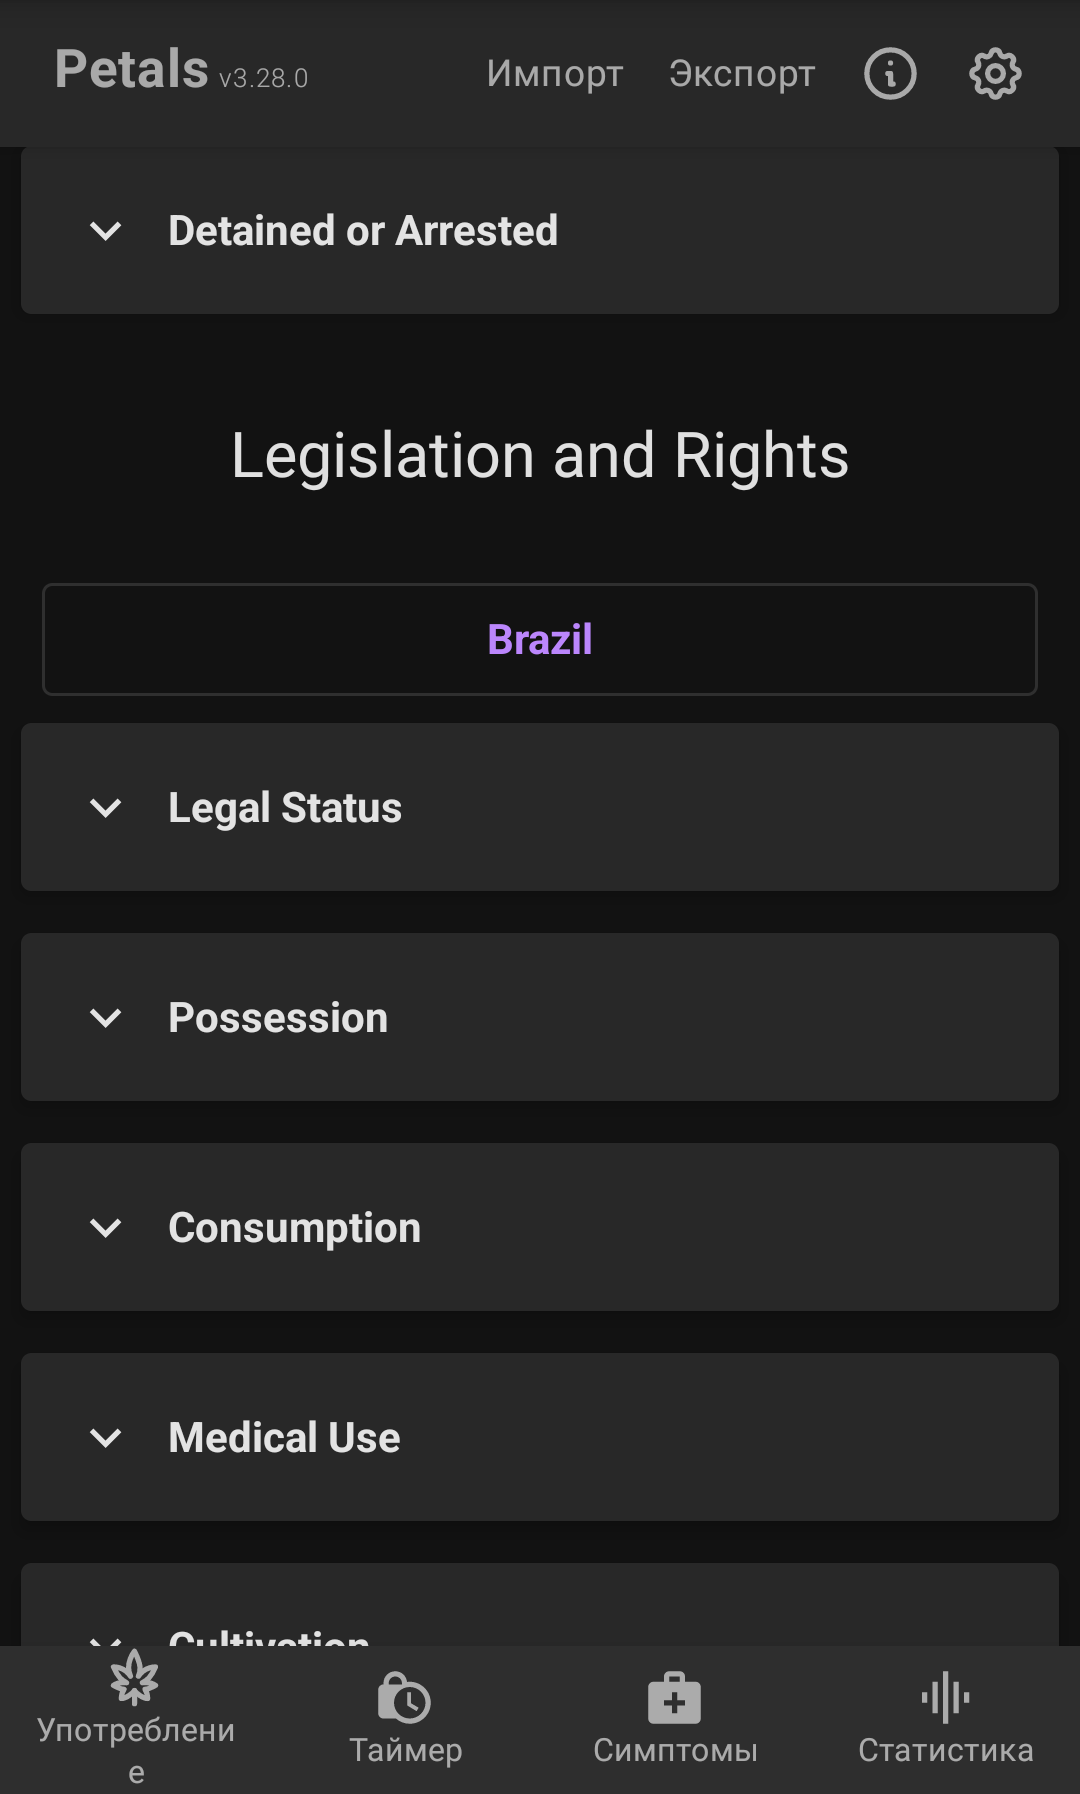
Task: Expand the Legal Status chevron
Action: (106, 808)
